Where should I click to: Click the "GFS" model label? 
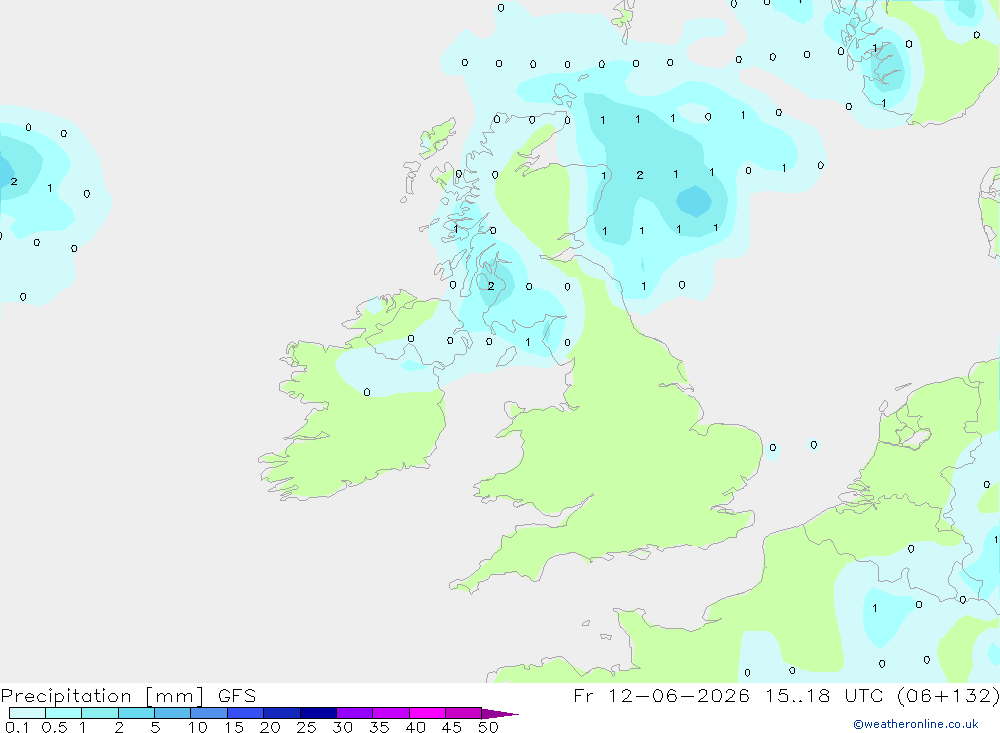click(237, 696)
